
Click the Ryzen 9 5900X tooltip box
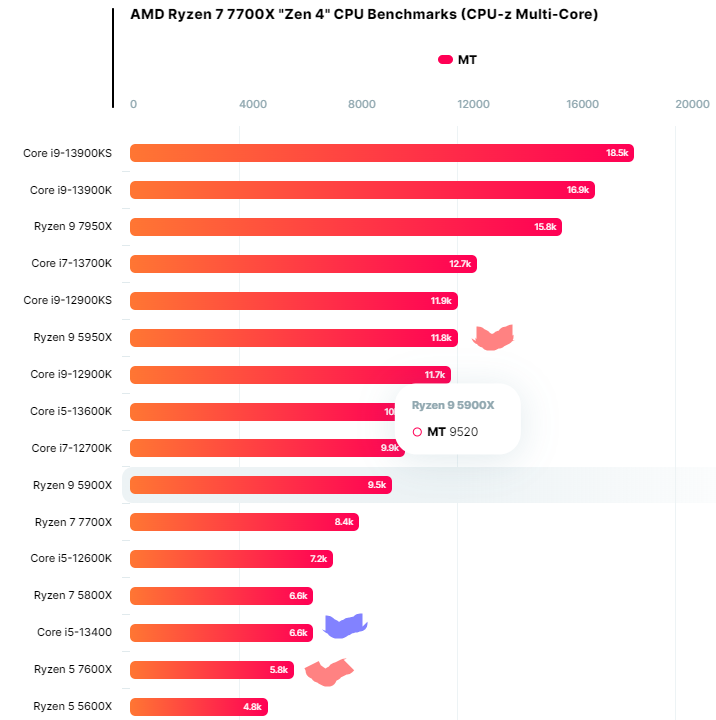tap(457, 419)
